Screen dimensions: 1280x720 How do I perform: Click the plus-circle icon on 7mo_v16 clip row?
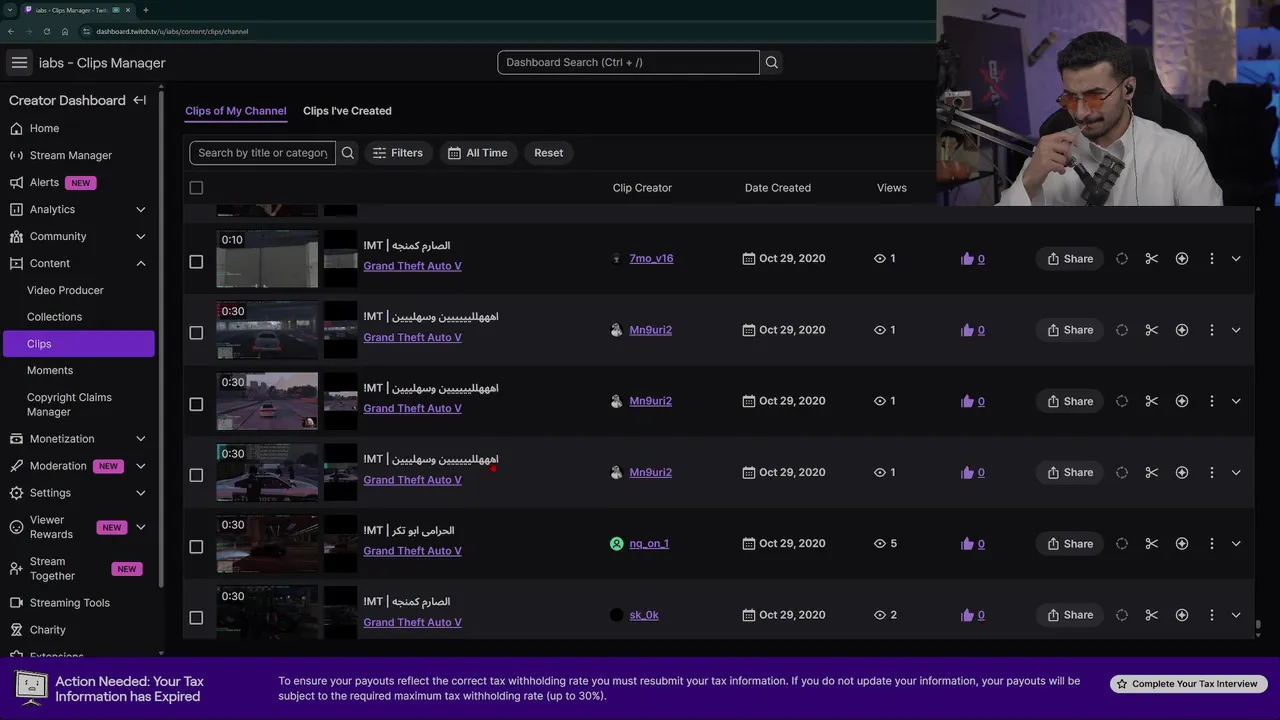(1182, 259)
